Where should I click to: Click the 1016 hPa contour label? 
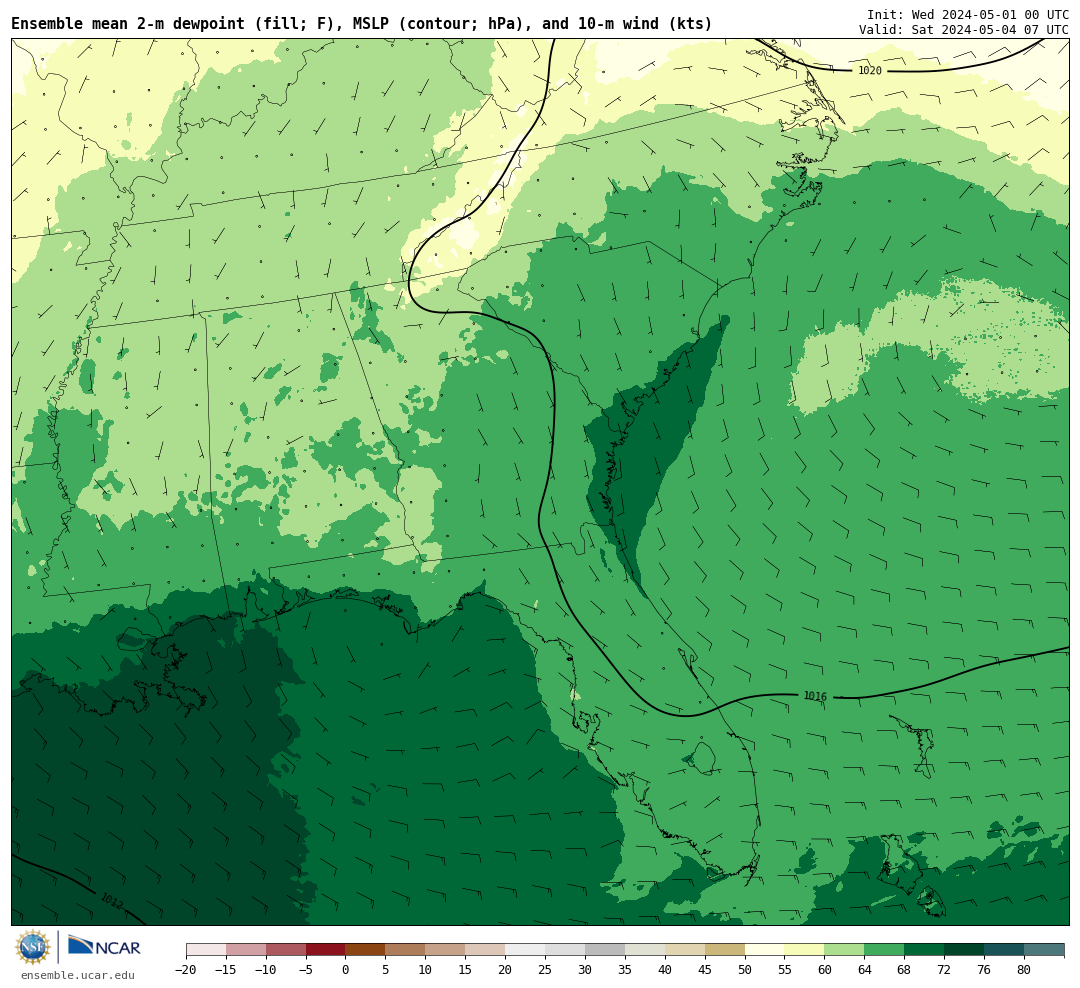[x=816, y=697]
